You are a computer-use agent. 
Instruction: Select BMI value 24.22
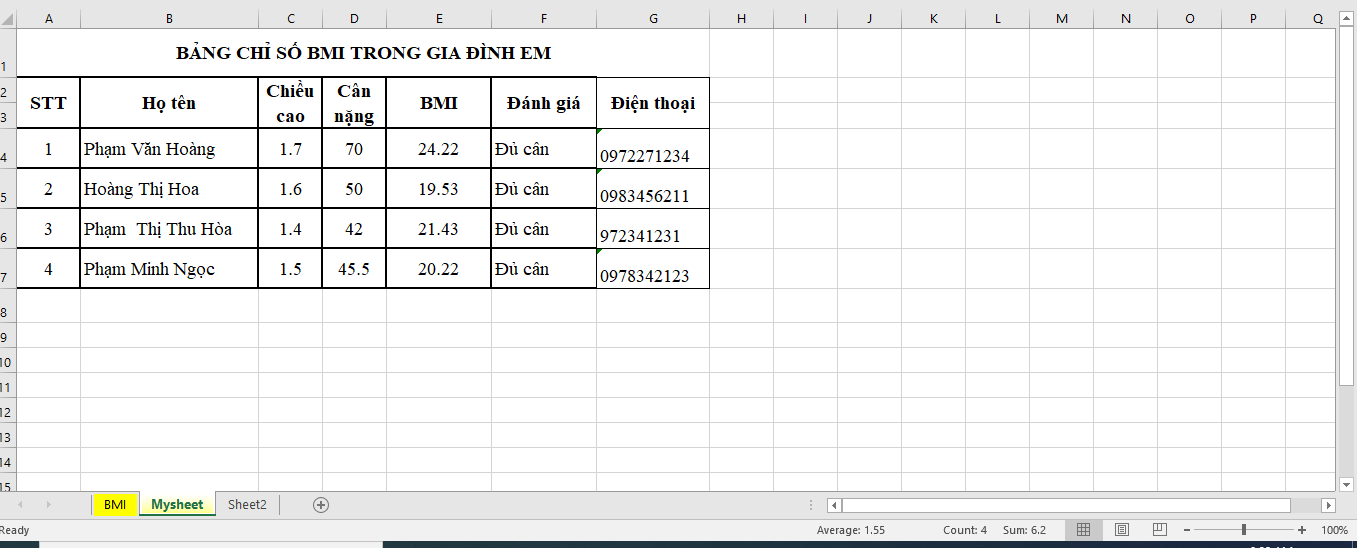tap(439, 149)
